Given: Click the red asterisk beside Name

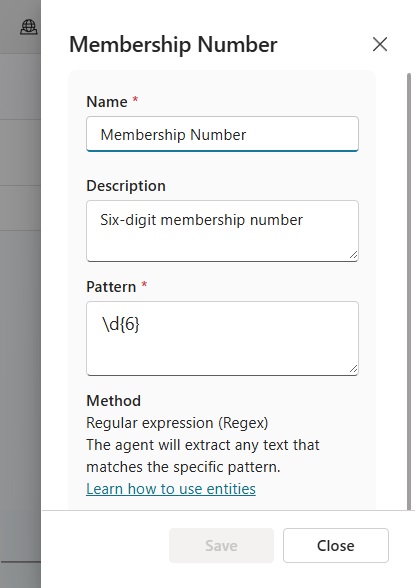Looking at the screenshot, I should tap(135, 100).
